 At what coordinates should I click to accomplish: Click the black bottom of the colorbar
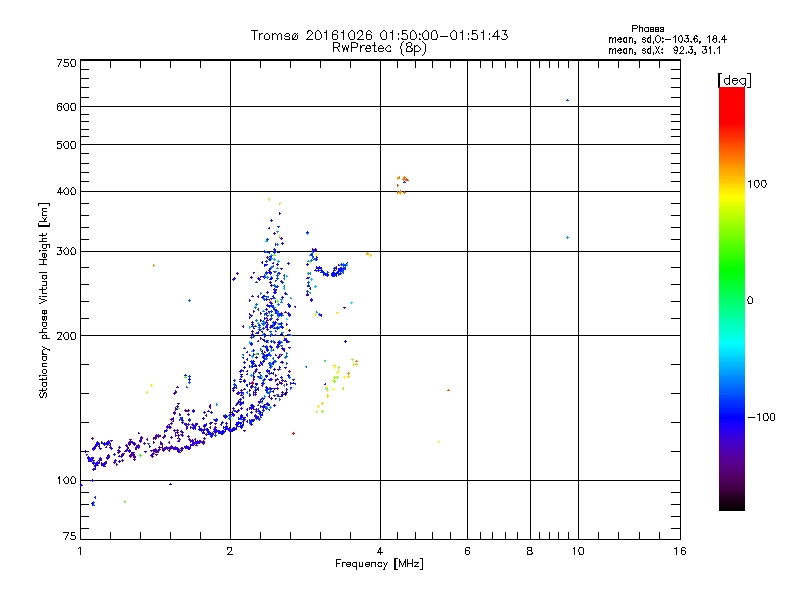[x=732, y=503]
